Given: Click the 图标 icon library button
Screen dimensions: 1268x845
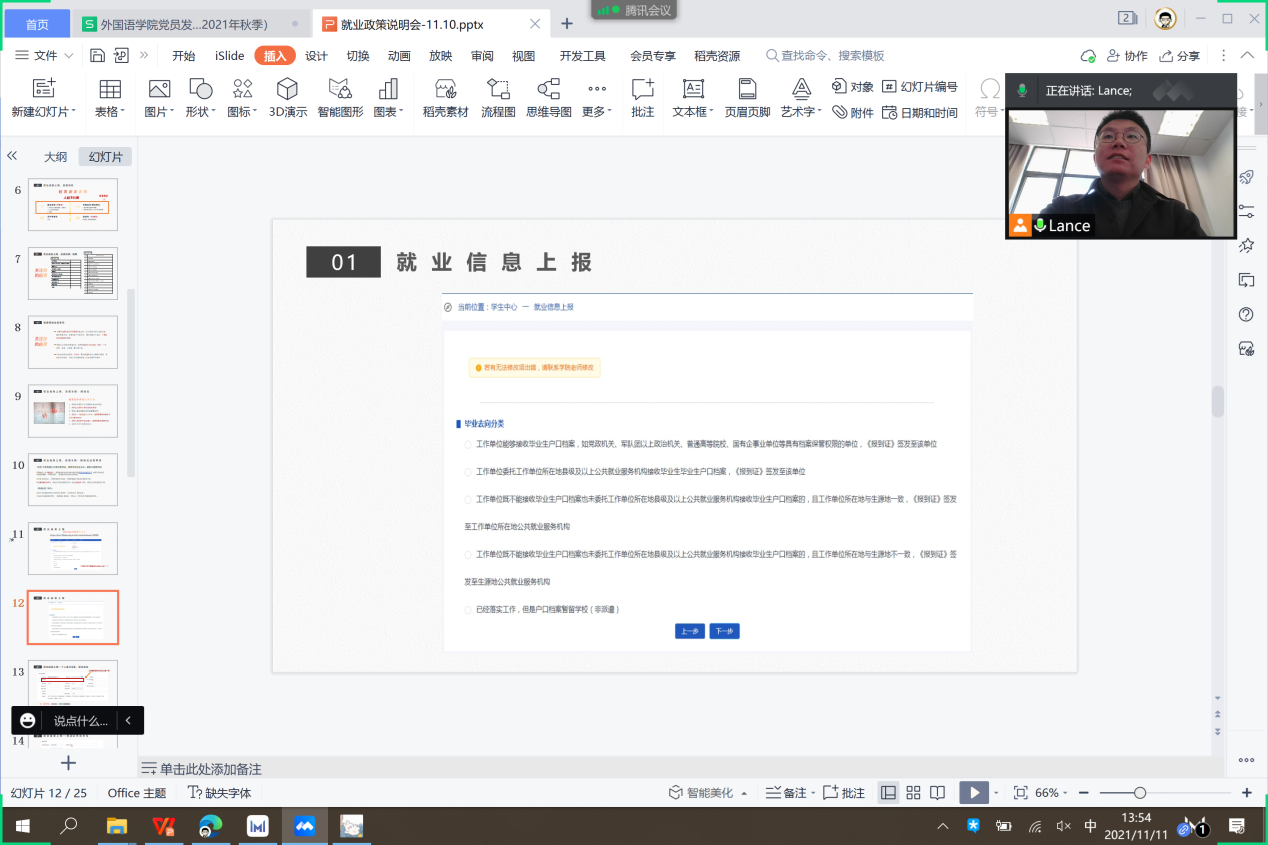Looking at the screenshot, I should [x=242, y=89].
